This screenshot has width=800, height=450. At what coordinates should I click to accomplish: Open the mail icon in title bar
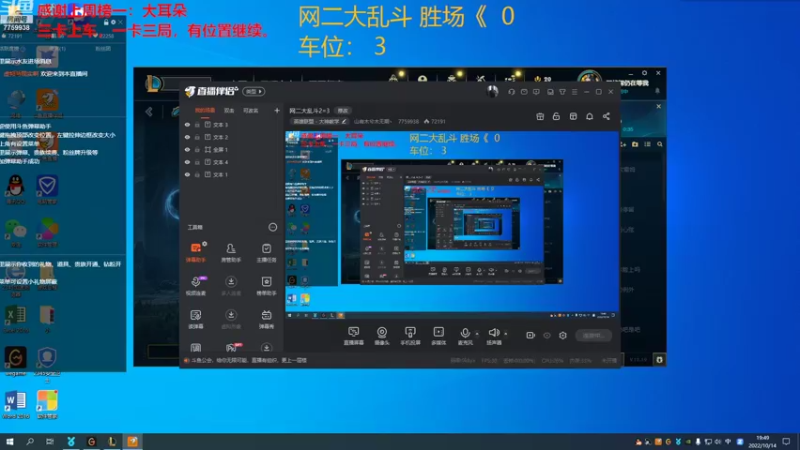pos(524,92)
